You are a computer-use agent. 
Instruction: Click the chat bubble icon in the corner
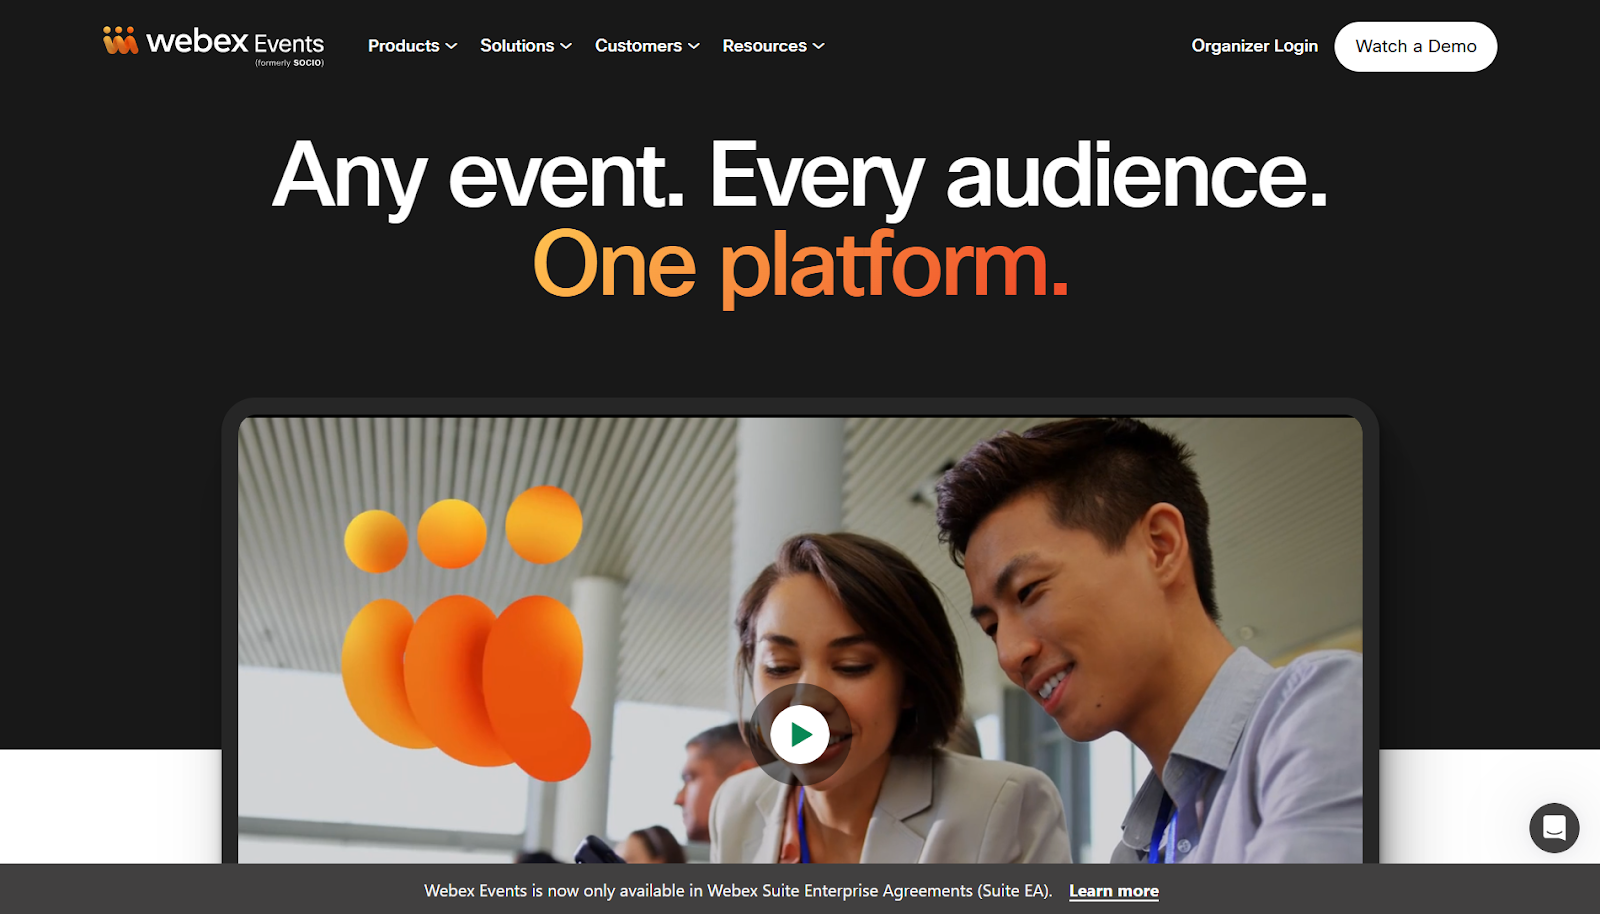[x=1554, y=827]
